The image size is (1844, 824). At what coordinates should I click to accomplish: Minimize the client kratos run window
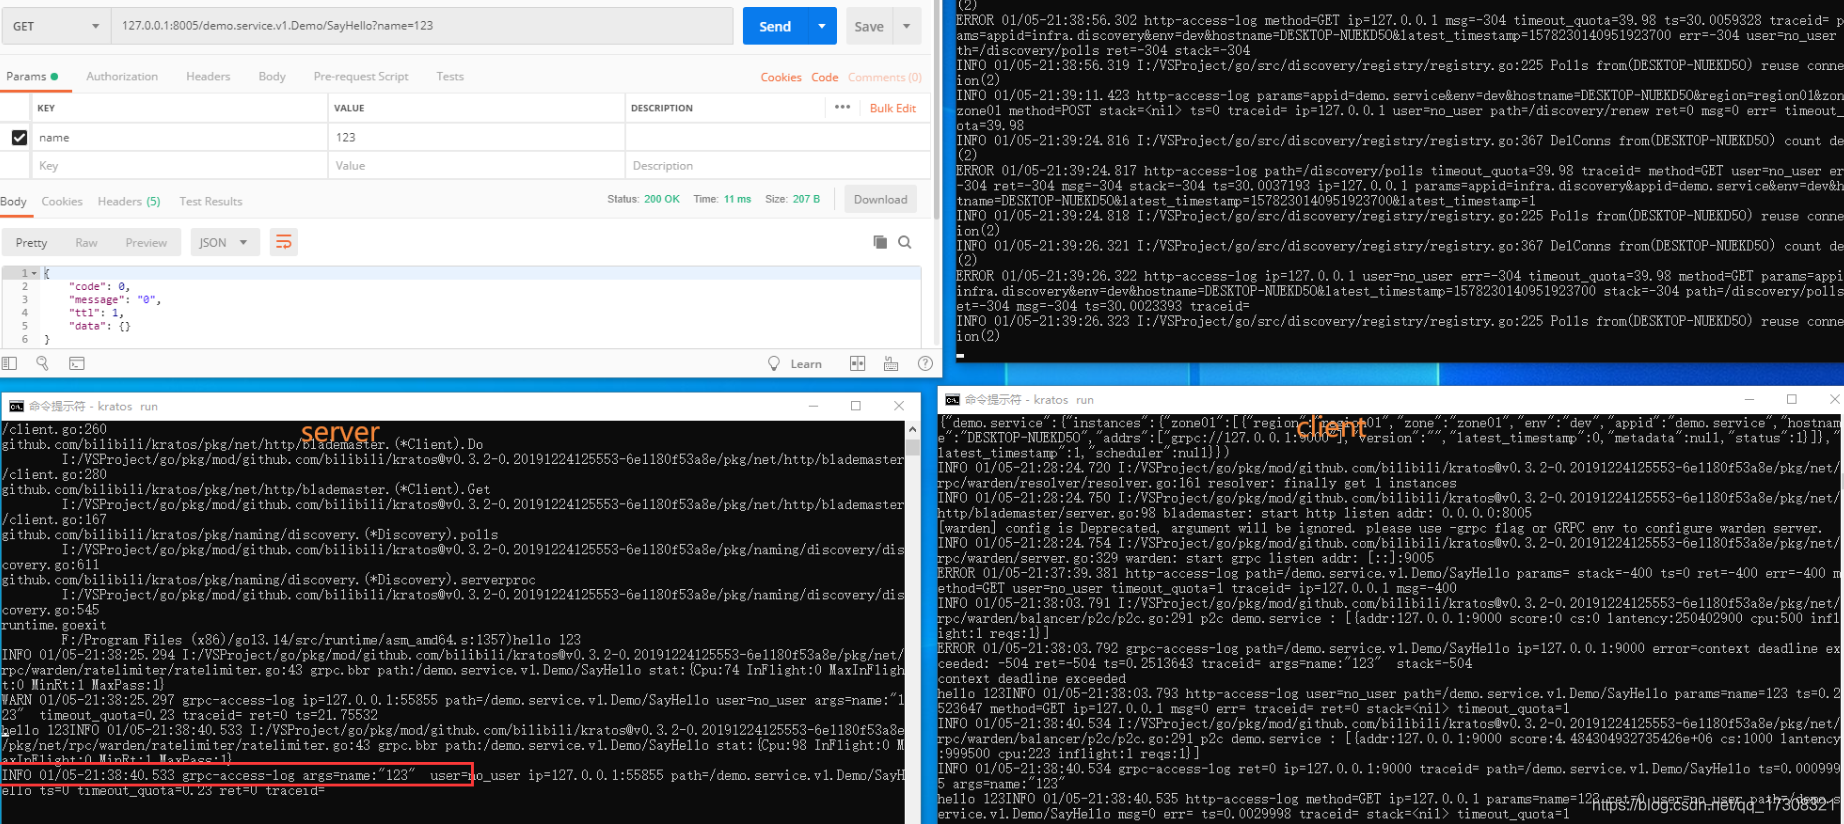pos(1749,399)
